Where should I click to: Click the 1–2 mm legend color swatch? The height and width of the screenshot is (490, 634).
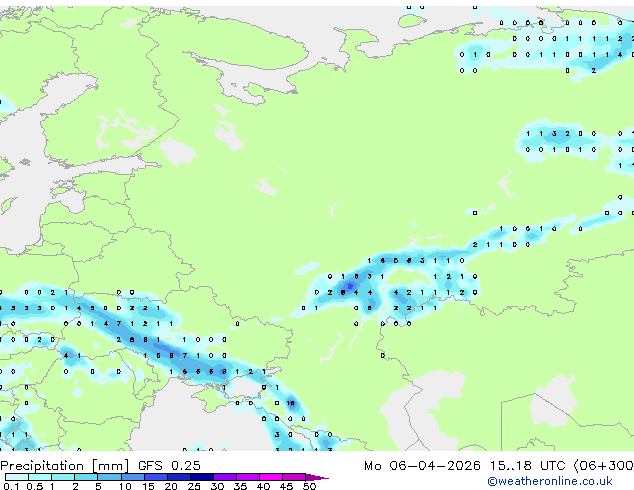[63, 477]
